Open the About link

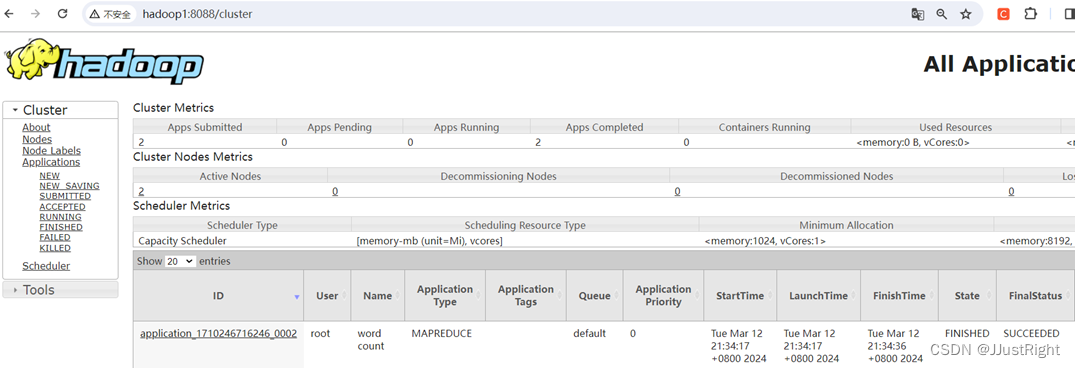point(36,127)
